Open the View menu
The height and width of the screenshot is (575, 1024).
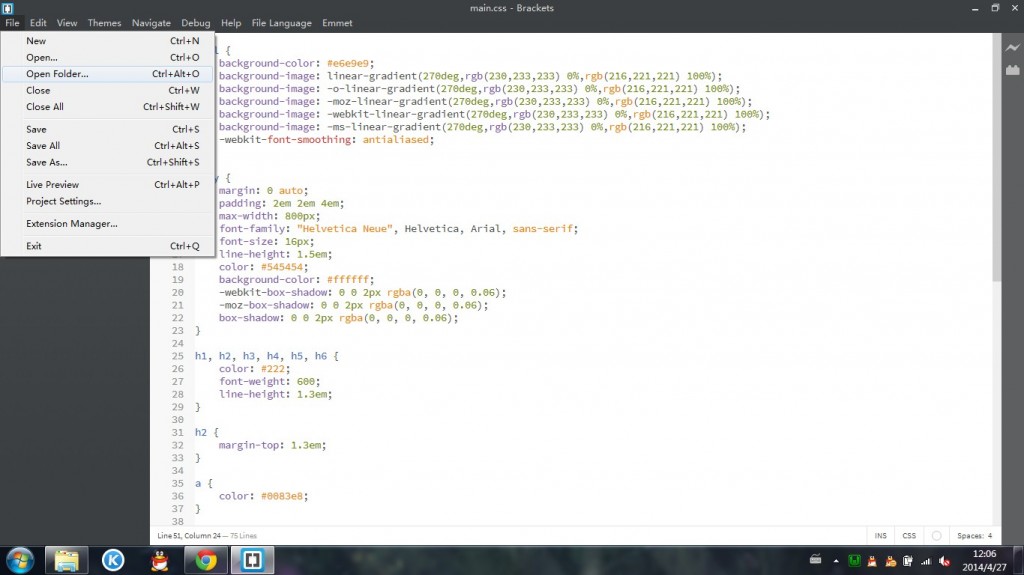(x=67, y=23)
